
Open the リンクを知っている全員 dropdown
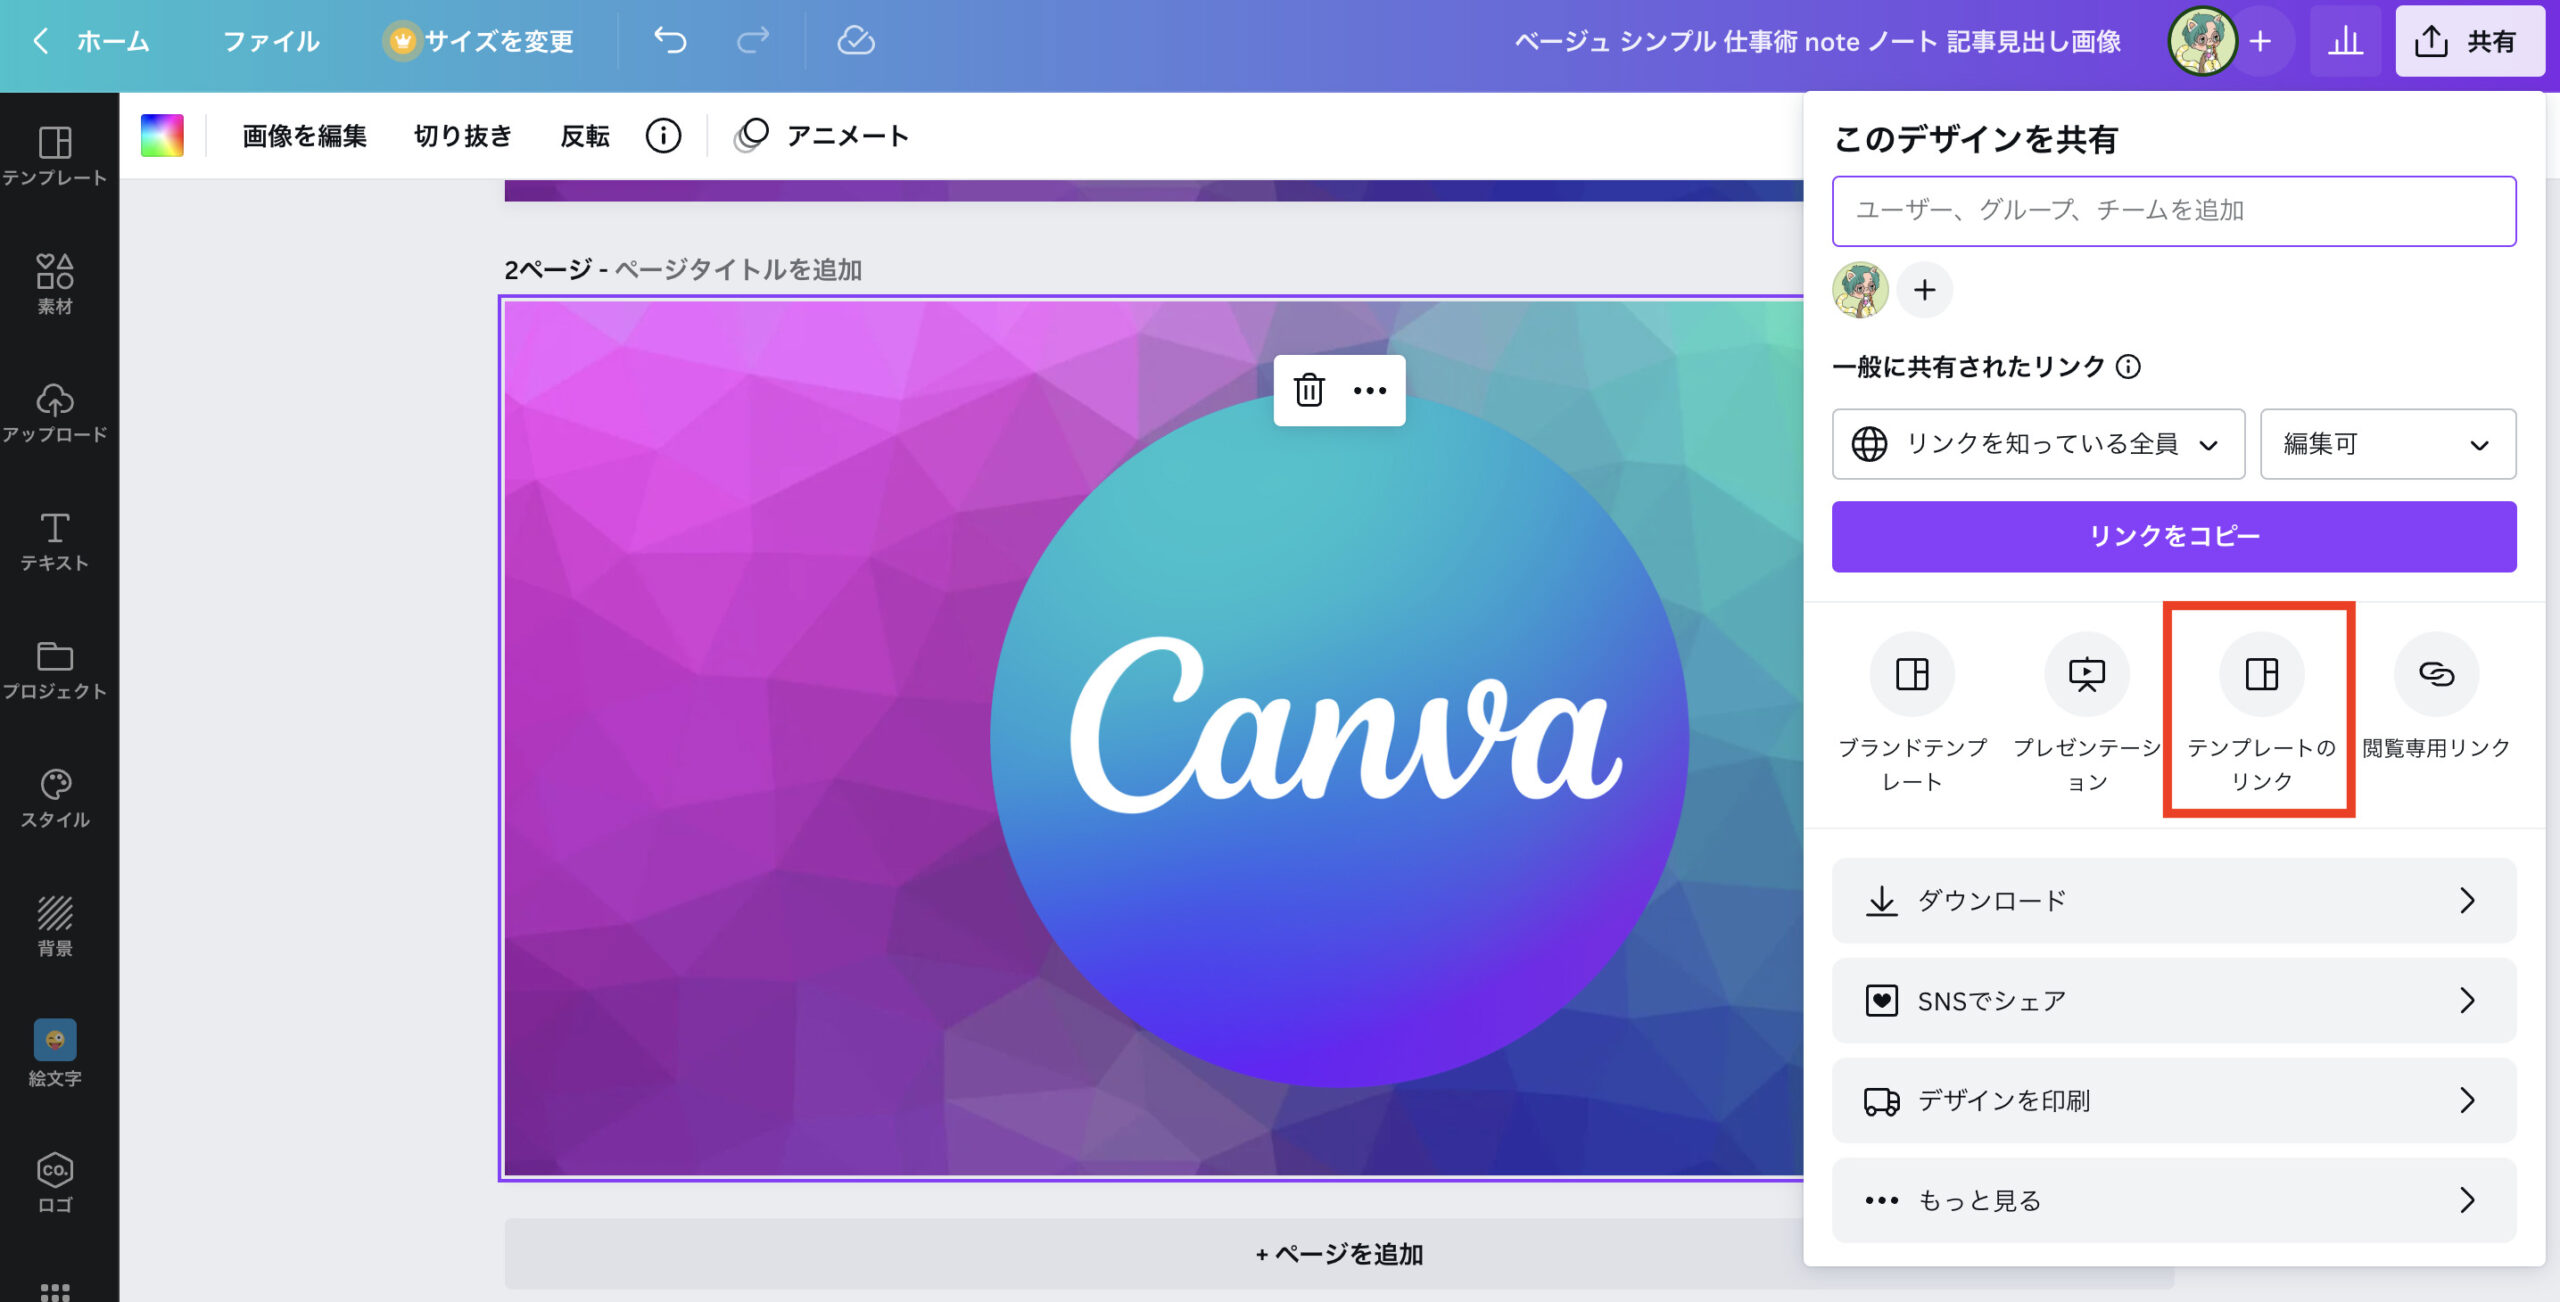pos(2038,443)
